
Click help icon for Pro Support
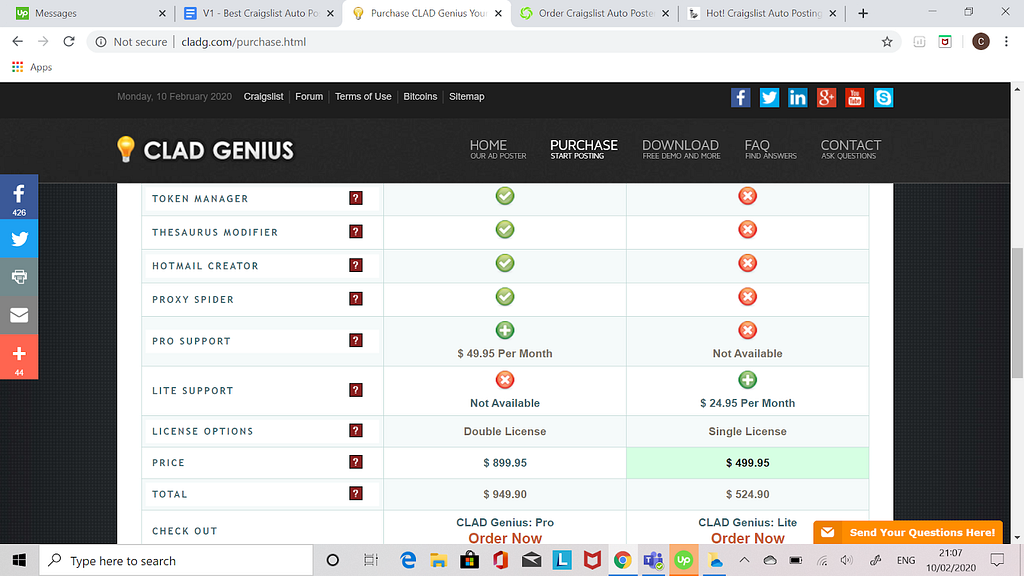click(x=356, y=340)
